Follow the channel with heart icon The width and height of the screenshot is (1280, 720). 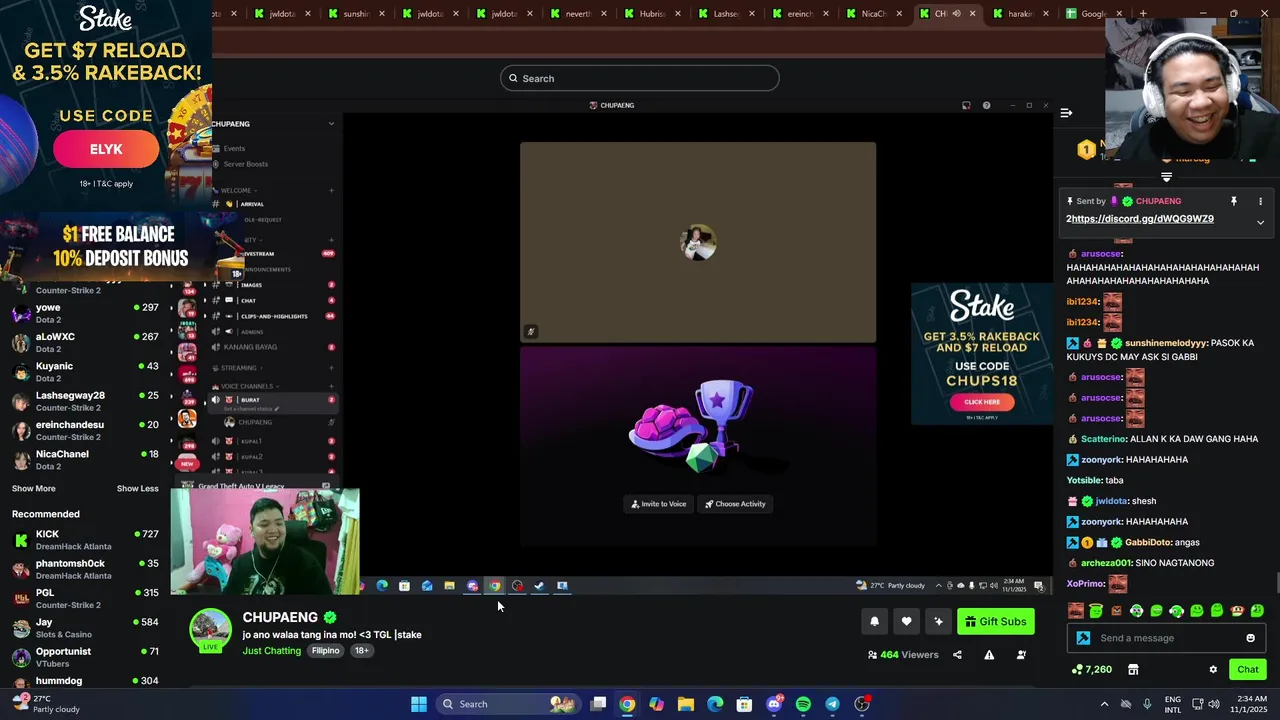(x=906, y=621)
